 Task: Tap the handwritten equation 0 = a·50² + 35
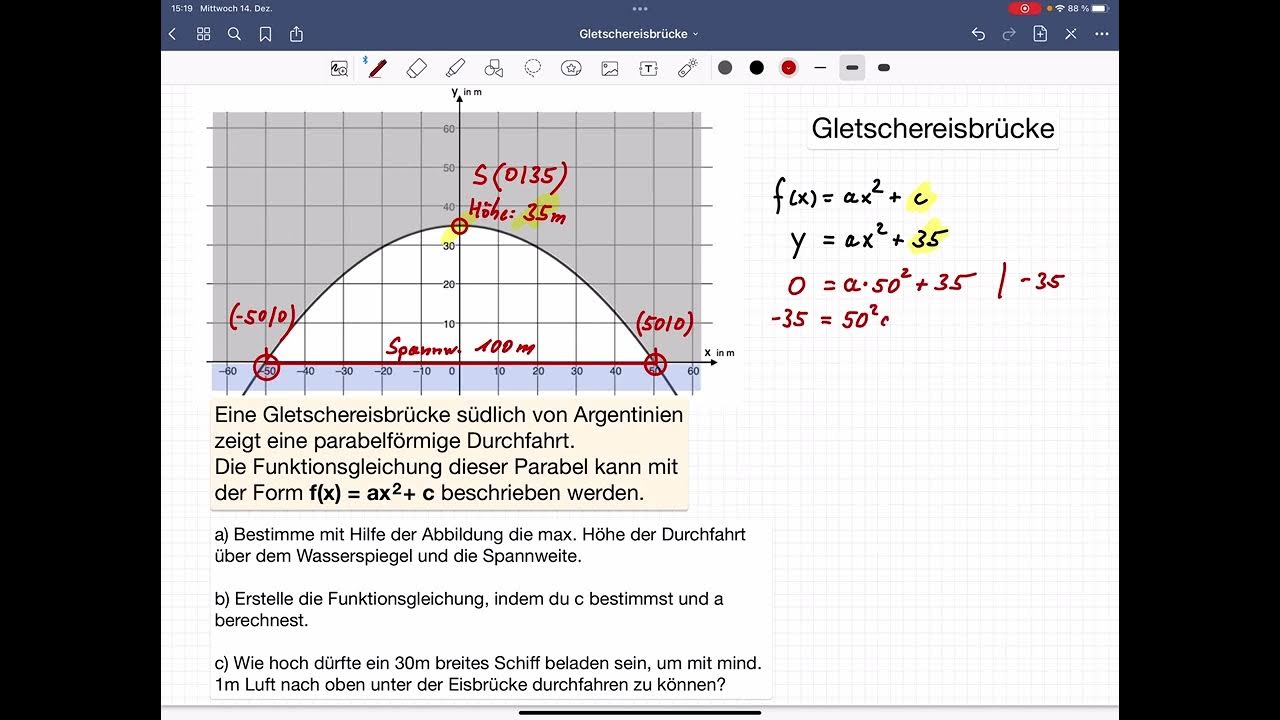pyautogui.click(x=882, y=284)
